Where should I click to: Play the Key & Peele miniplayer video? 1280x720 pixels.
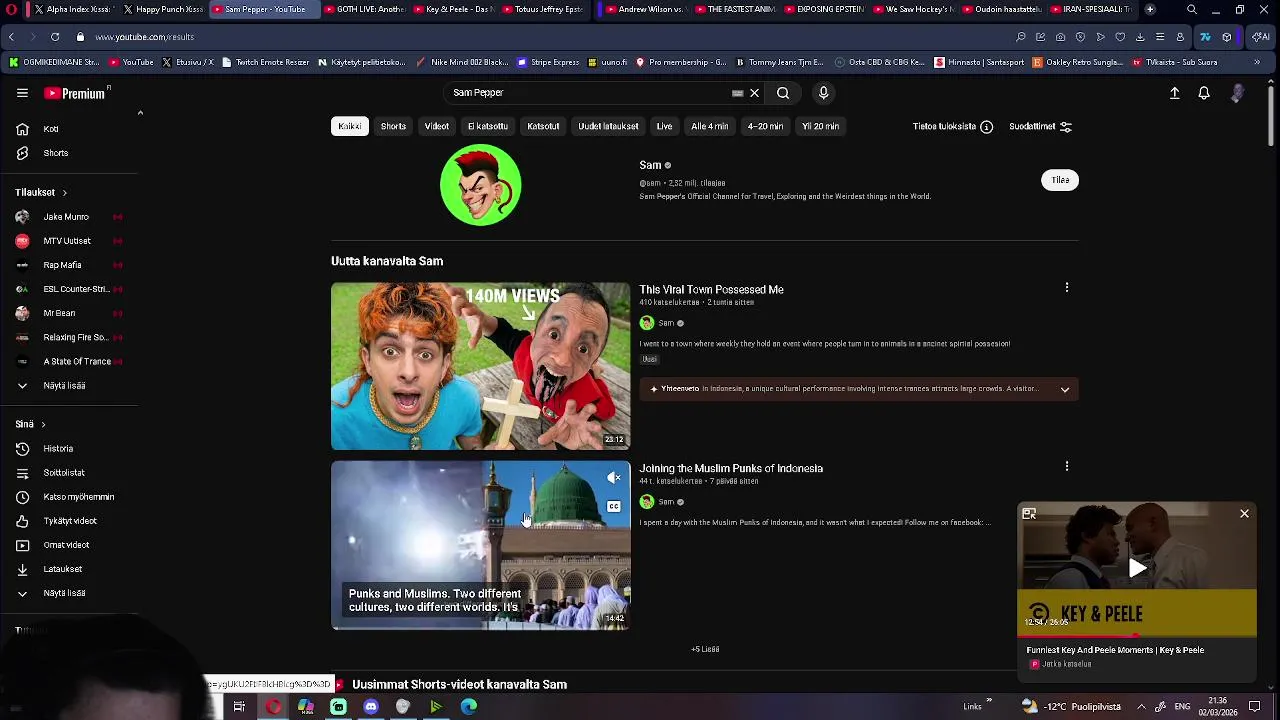coord(1137,568)
